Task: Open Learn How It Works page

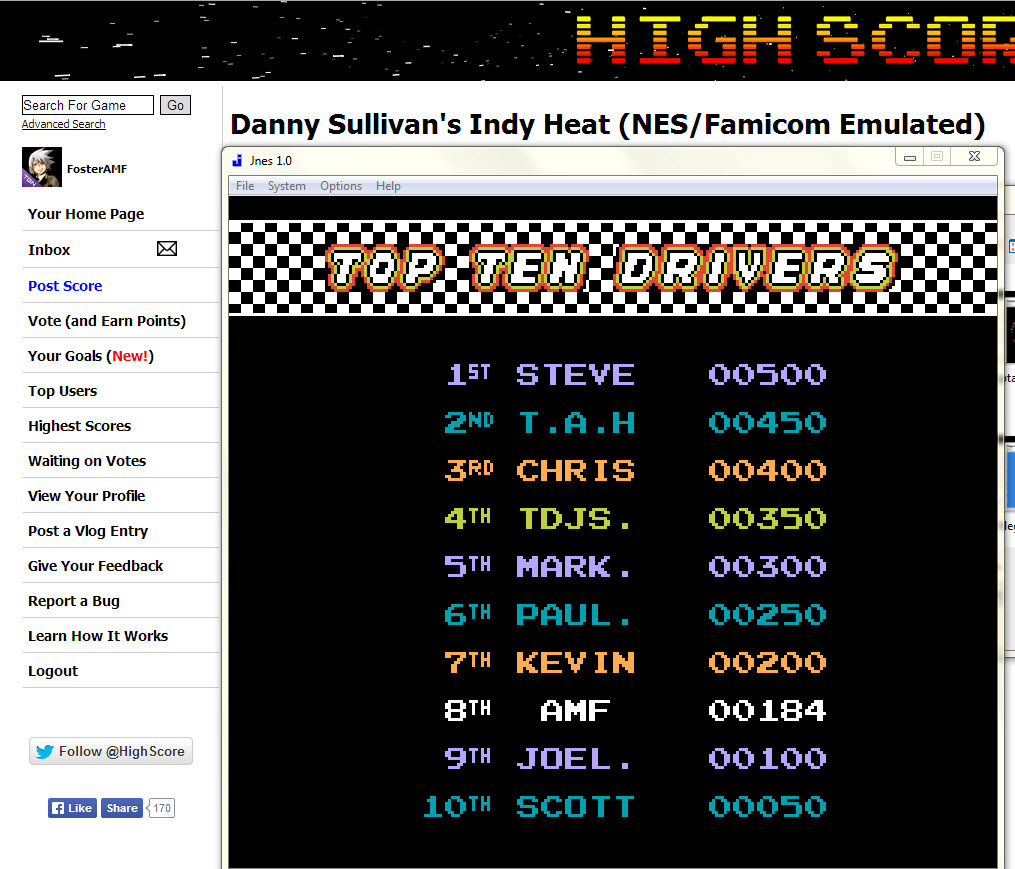Action: [x=98, y=636]
